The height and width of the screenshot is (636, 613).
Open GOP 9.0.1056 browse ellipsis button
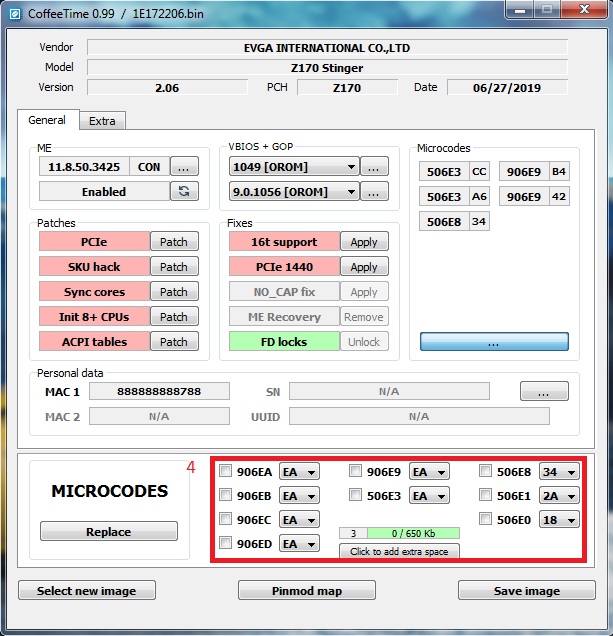(x=374, y=191)
